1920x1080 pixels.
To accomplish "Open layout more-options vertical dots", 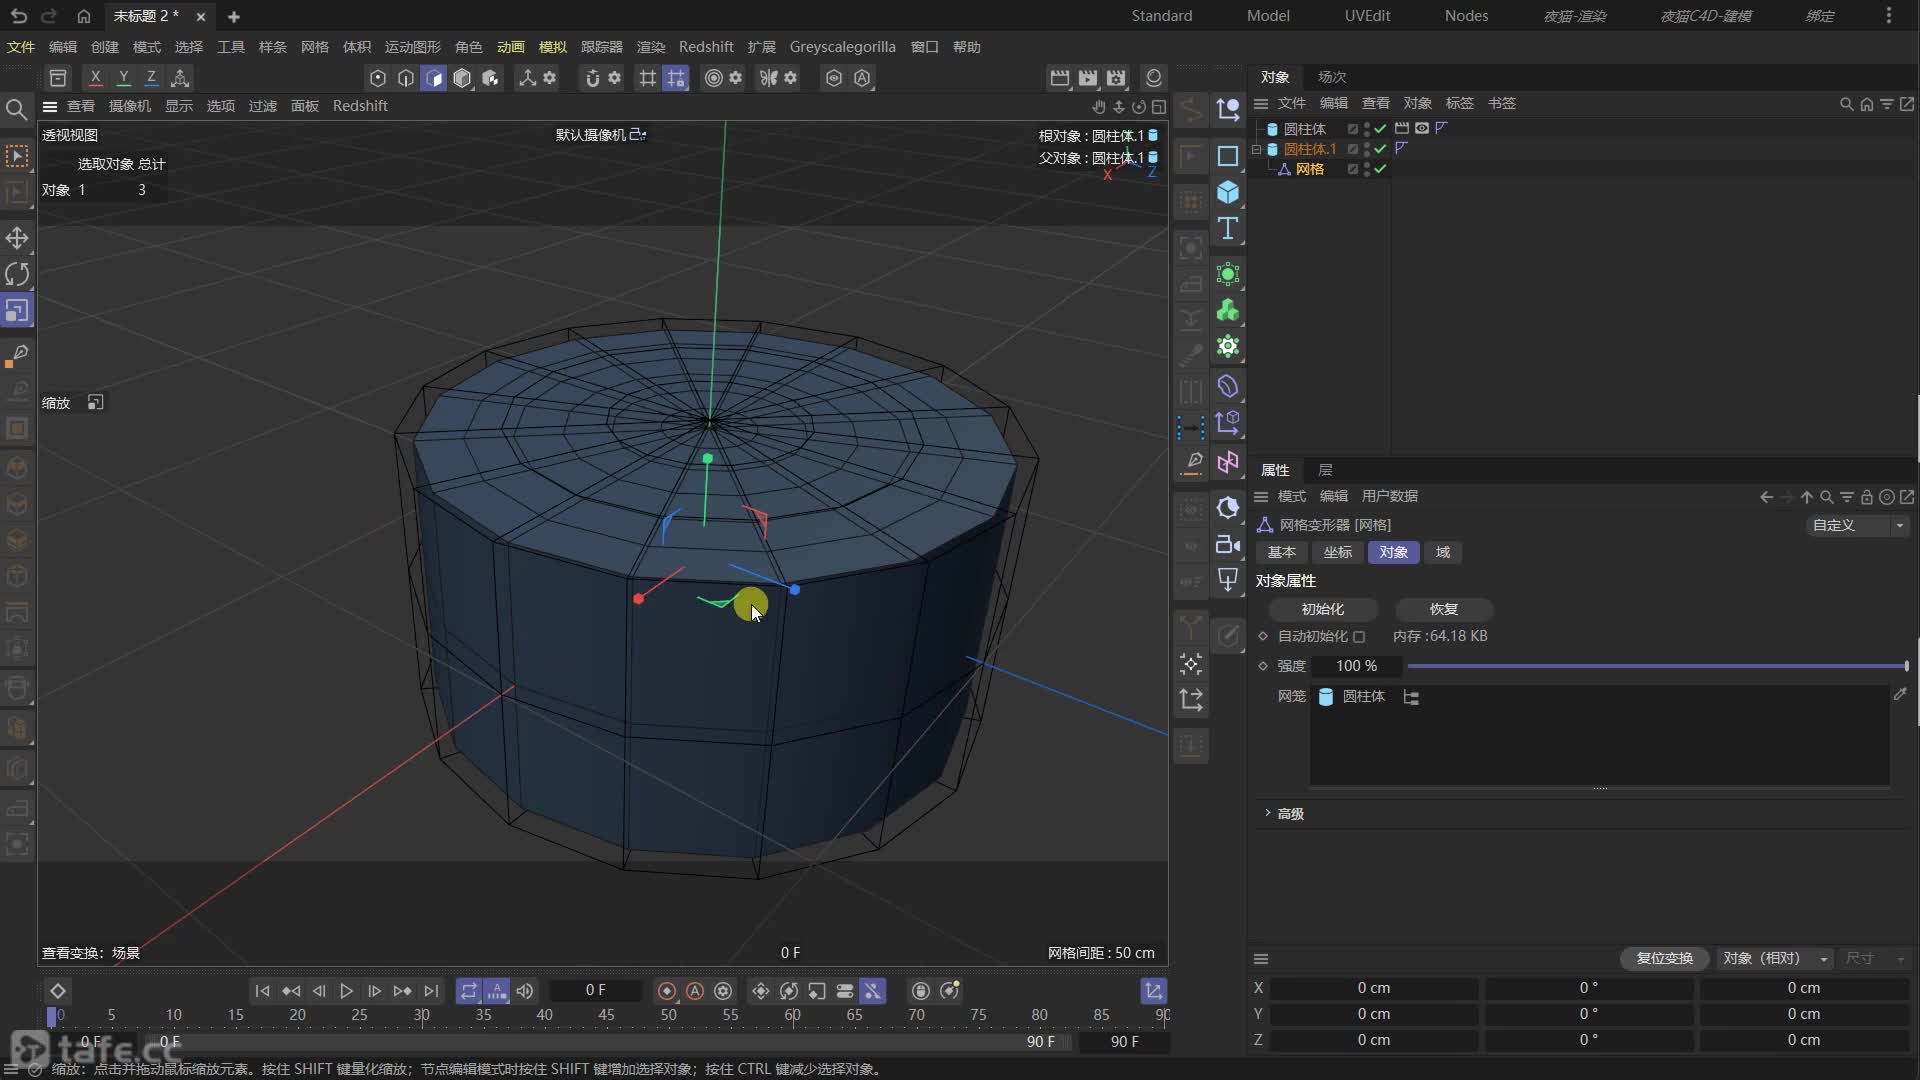I will 1888,16.
